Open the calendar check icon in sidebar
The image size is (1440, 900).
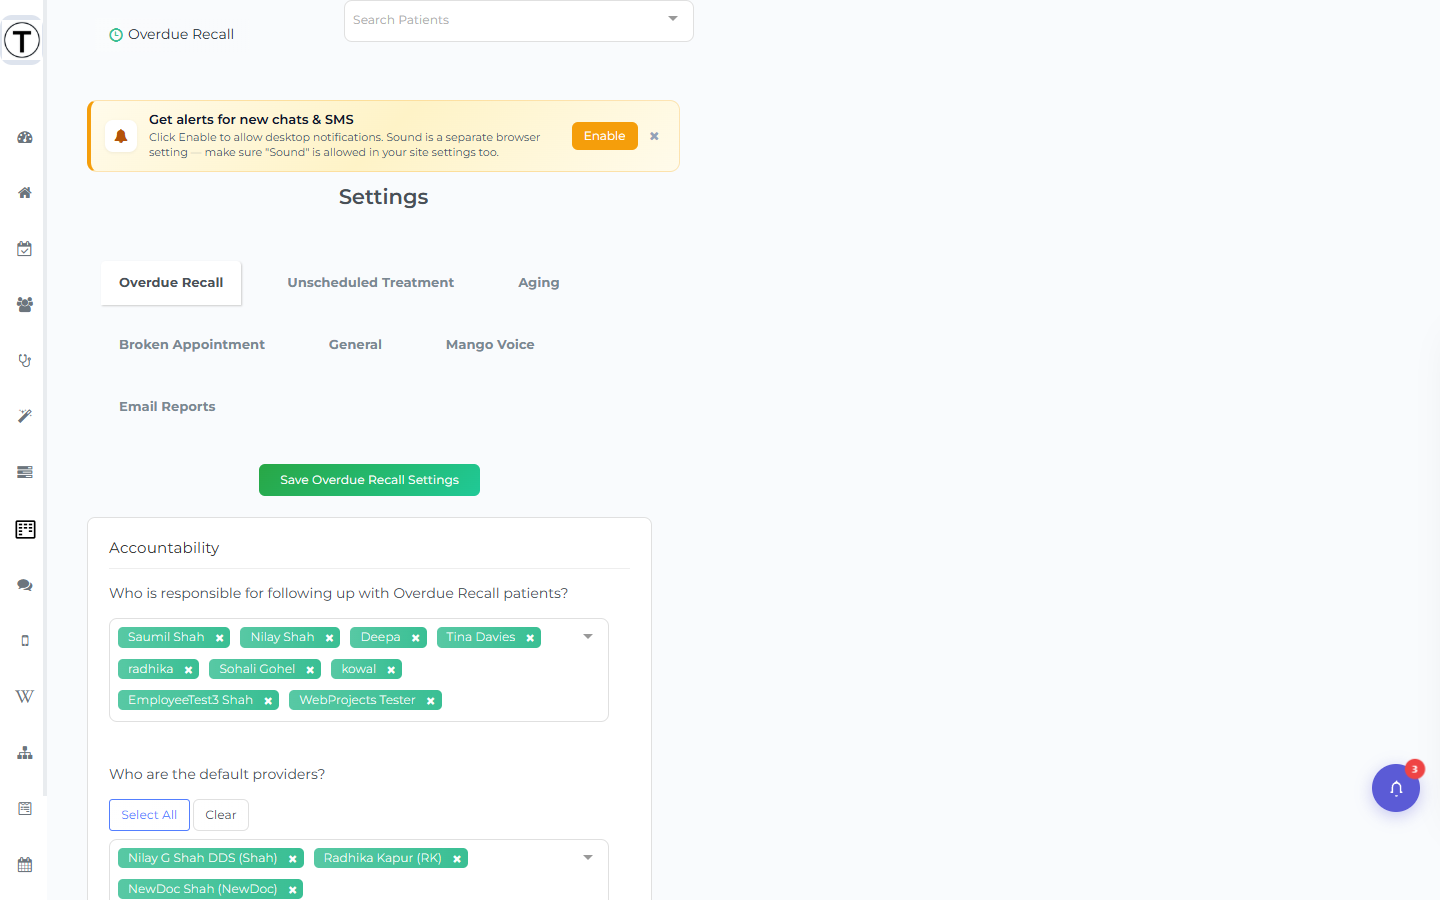(25, 249)
